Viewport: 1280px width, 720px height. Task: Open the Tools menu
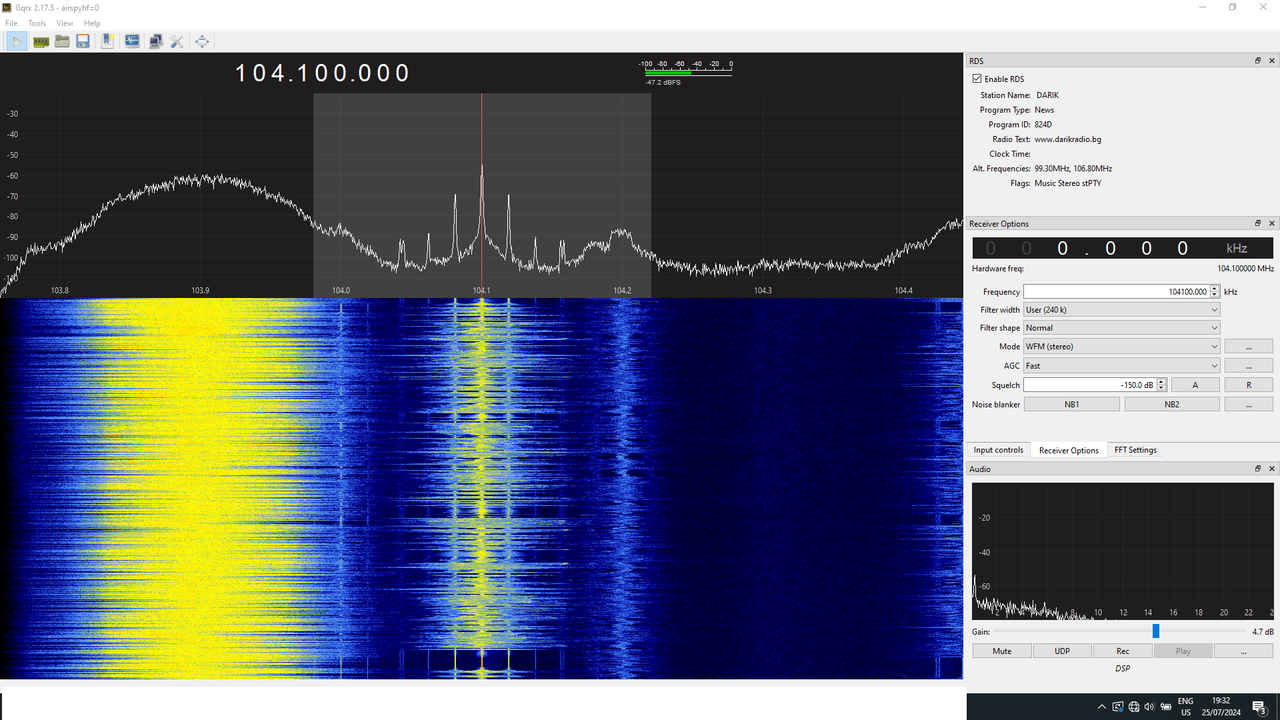click(37, 23)
